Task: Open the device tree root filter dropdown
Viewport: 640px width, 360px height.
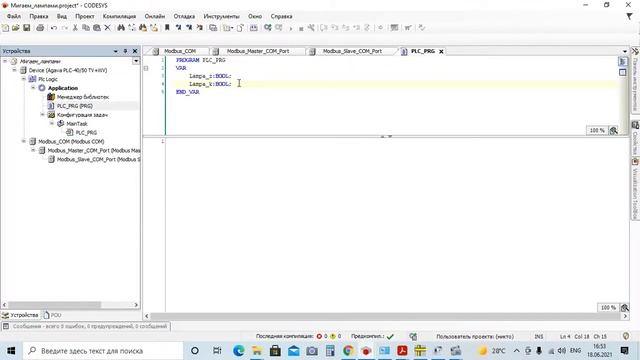Action: coord(136,61)
